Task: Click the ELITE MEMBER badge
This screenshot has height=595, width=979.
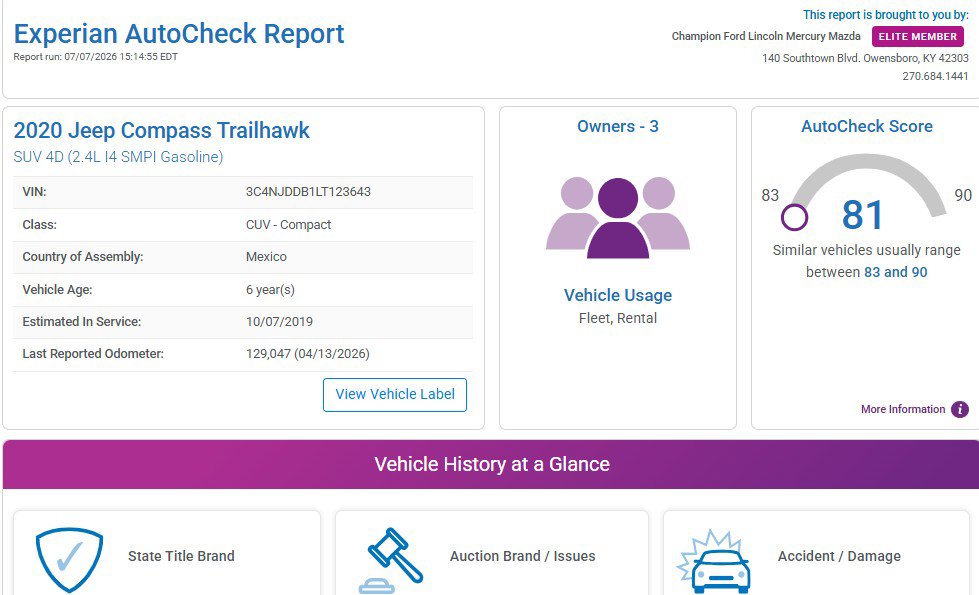Action: 918,37
